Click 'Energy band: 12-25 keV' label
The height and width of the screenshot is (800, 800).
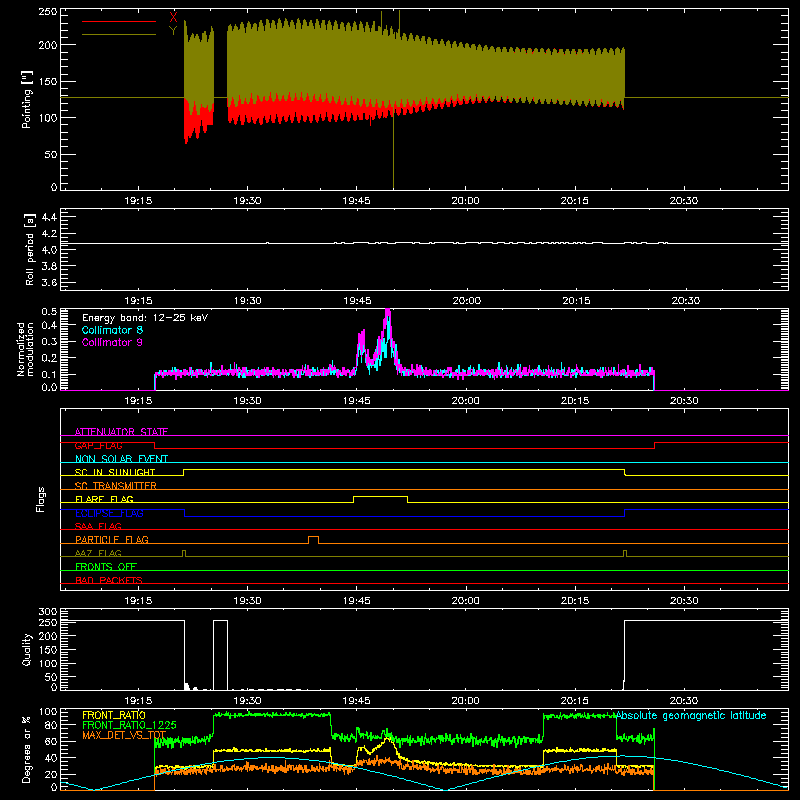(x=145, y=318)
